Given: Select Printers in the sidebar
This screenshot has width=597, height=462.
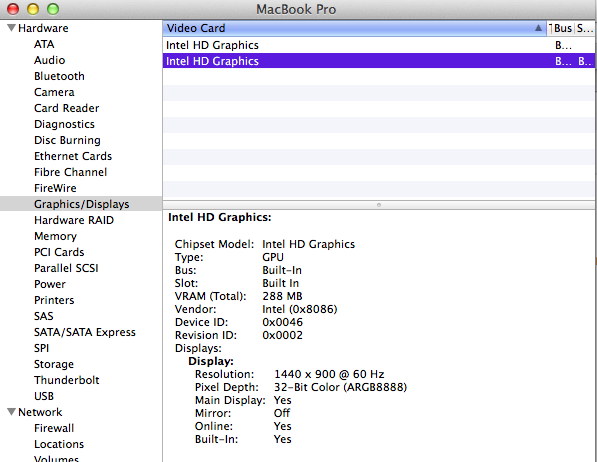Looking at the screenshot, I should click(x=54, y=300).
